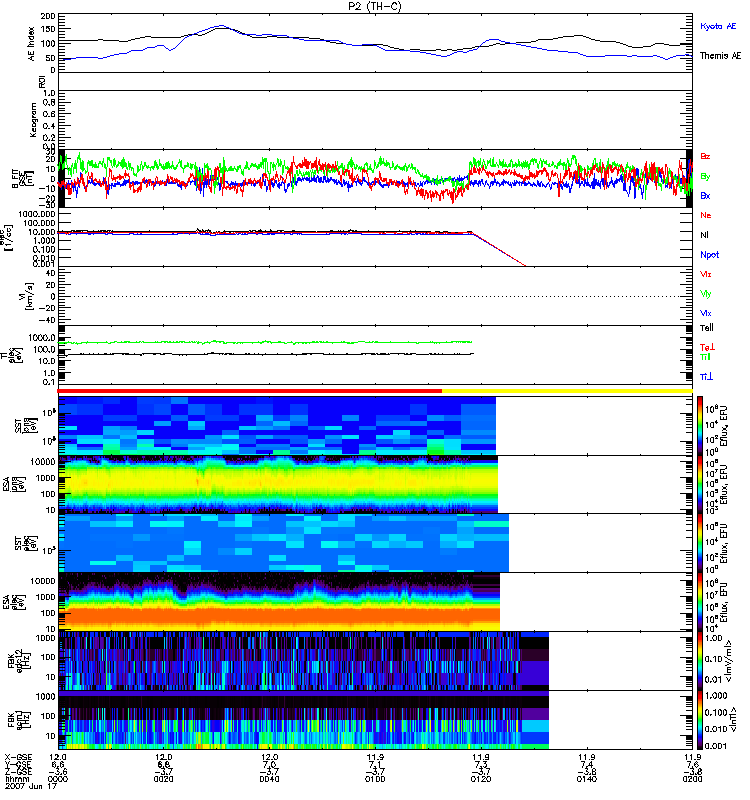Select the 0200 time tick label
Screen dimensions: 750x800
[x=692, y=779]
